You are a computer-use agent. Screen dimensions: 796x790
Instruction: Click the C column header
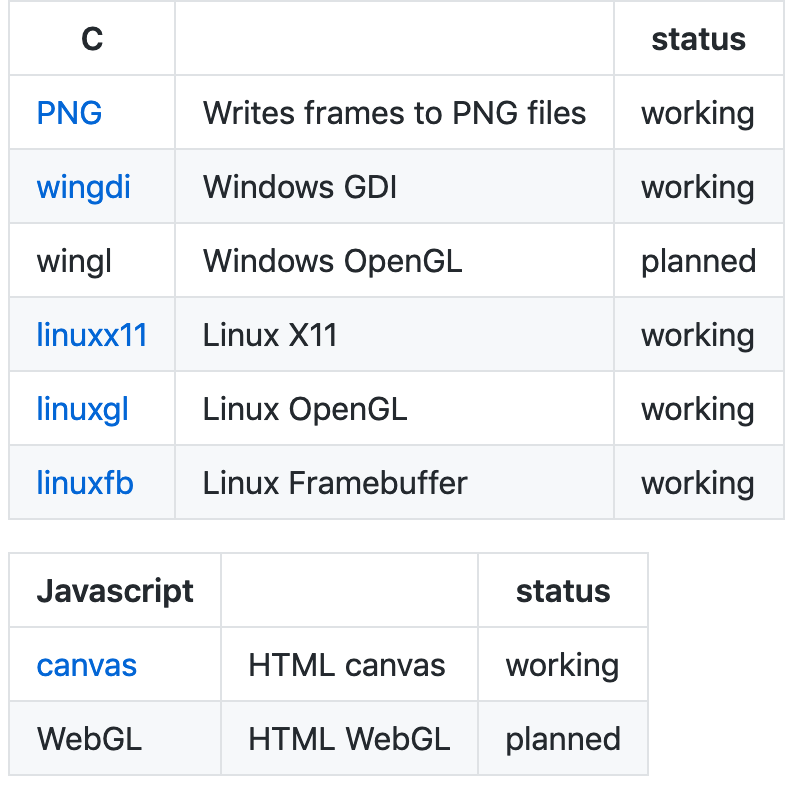[92, 39]
